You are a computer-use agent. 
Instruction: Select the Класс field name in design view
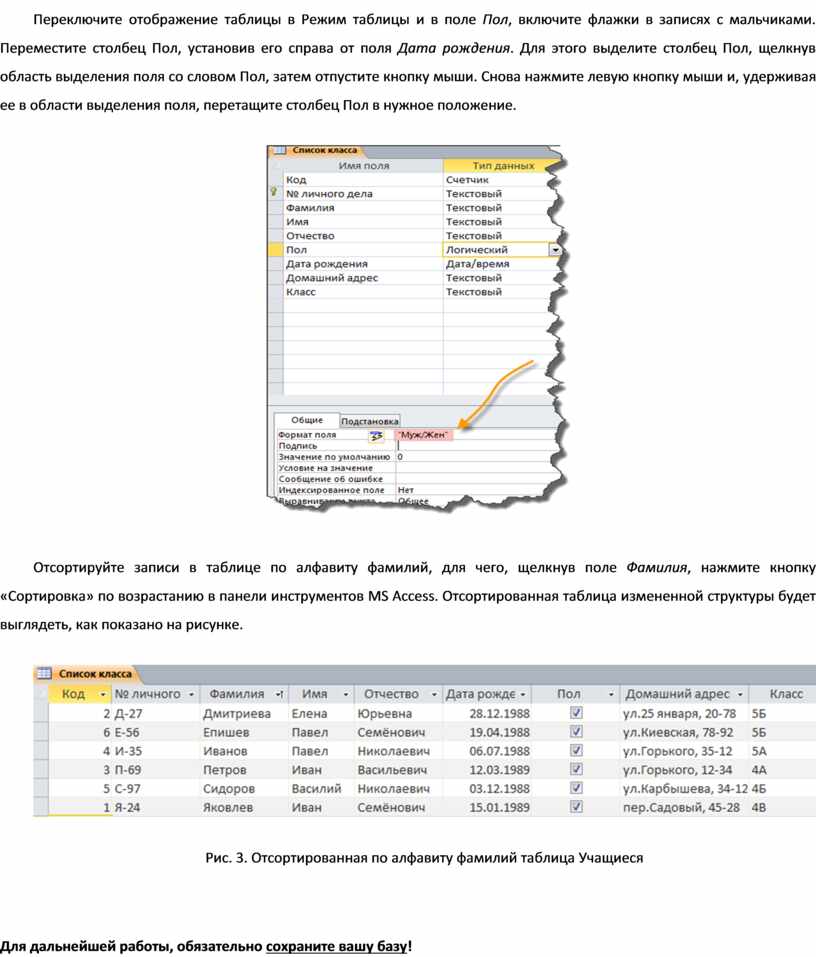coord(301,292)
